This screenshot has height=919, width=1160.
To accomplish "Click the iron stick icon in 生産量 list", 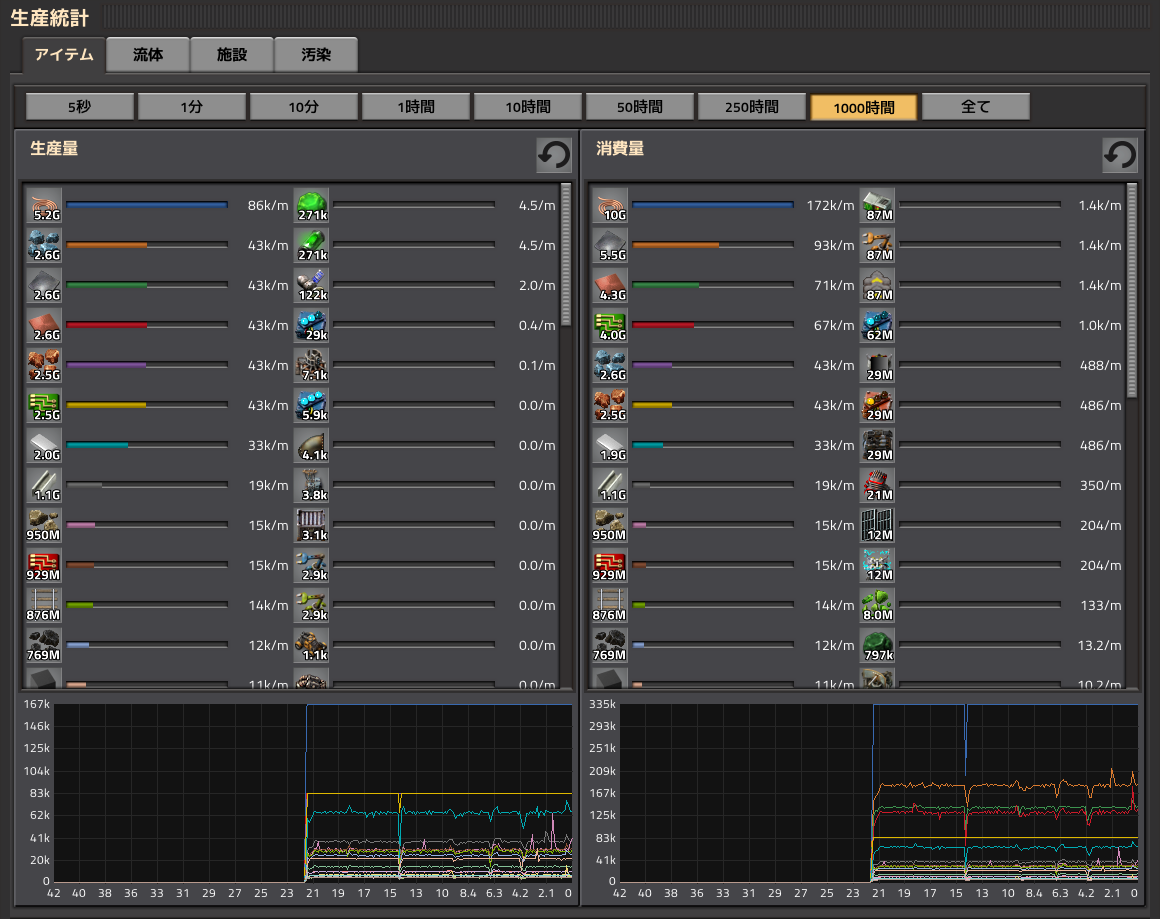I will pos(44,485).
